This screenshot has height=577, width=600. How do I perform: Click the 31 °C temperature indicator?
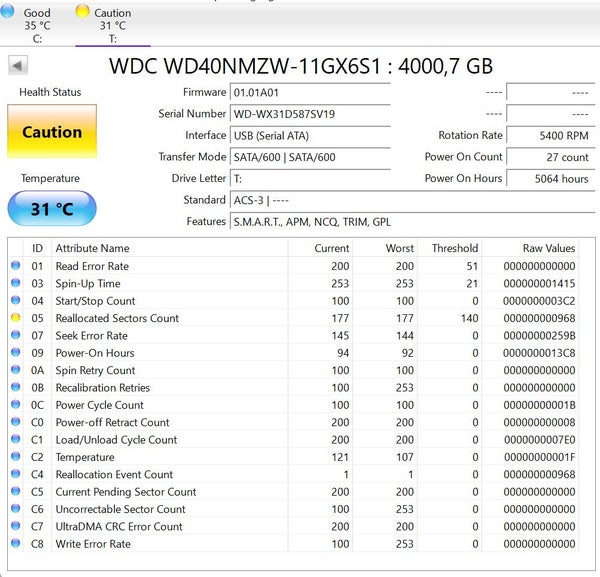[52, 209]
